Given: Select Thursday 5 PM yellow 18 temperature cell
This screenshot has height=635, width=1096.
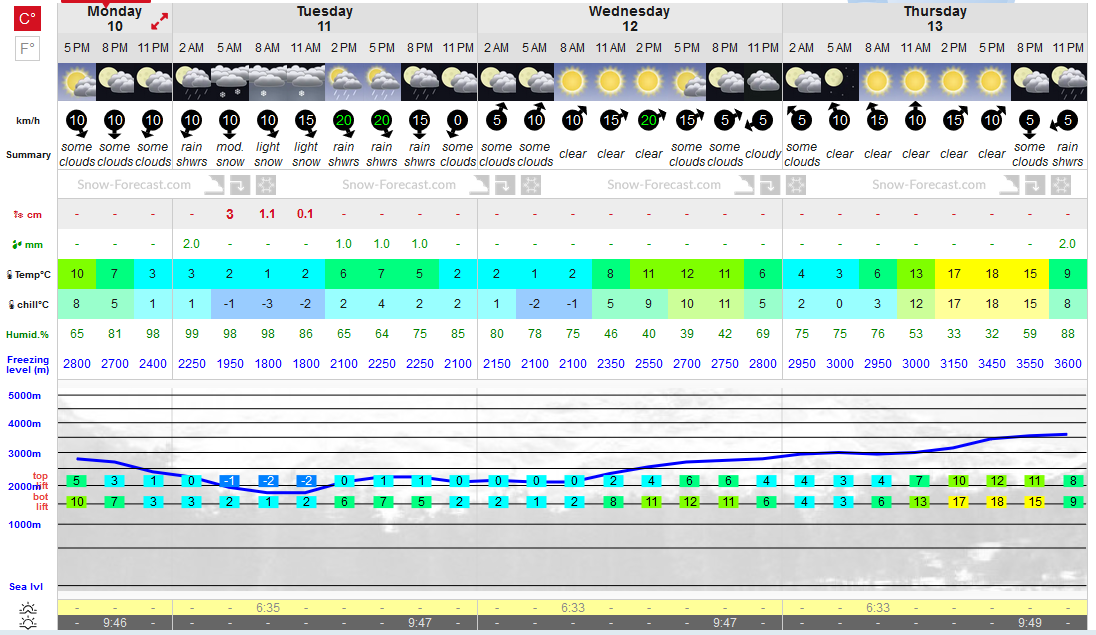Looking at the screenshot, I should point(991,274).
